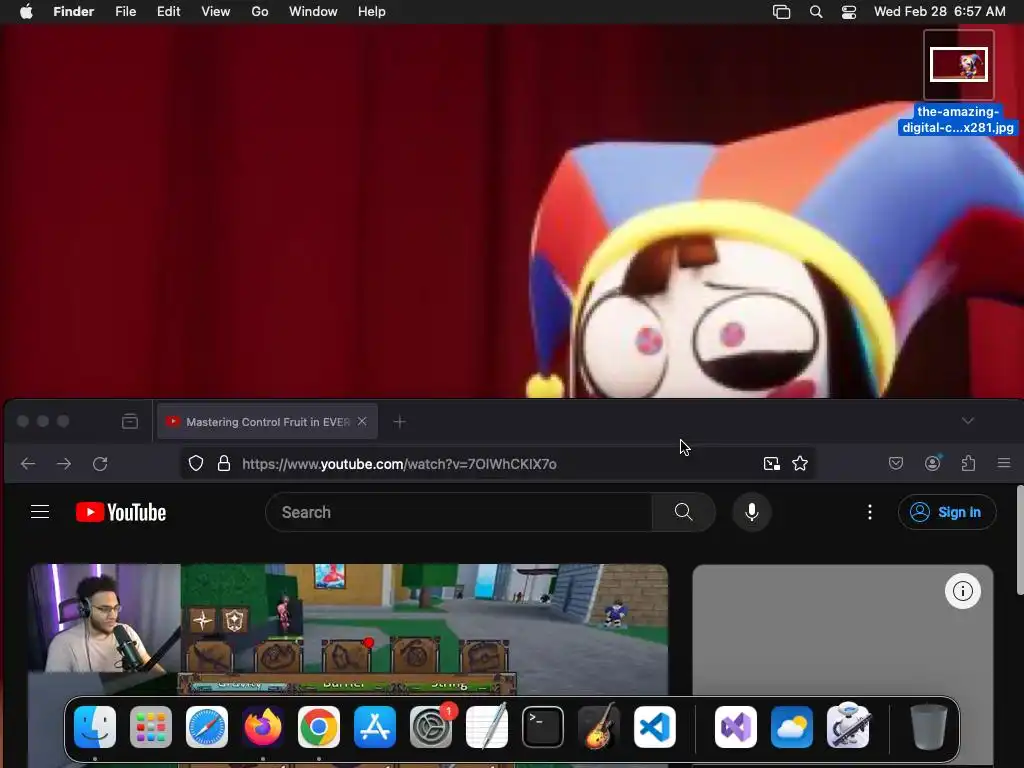Screen dimensions: 1024x768
Task: Open Spotlight search in menu bar
Action: click(816, 12)
